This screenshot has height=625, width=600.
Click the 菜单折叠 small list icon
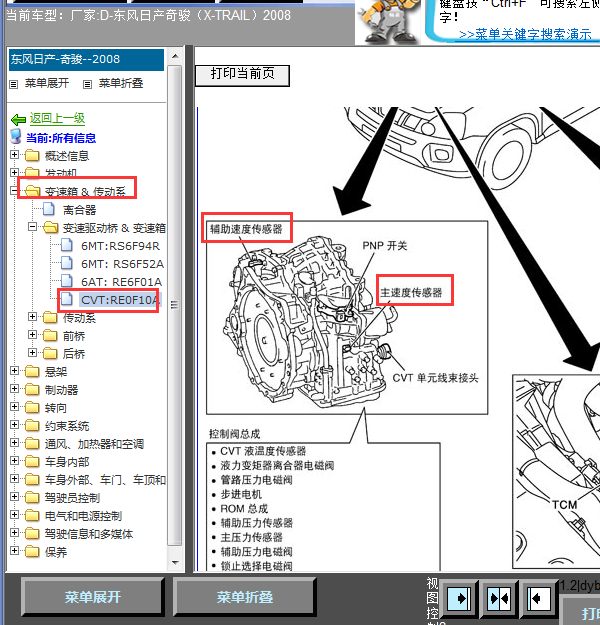(x=87, y=84)
